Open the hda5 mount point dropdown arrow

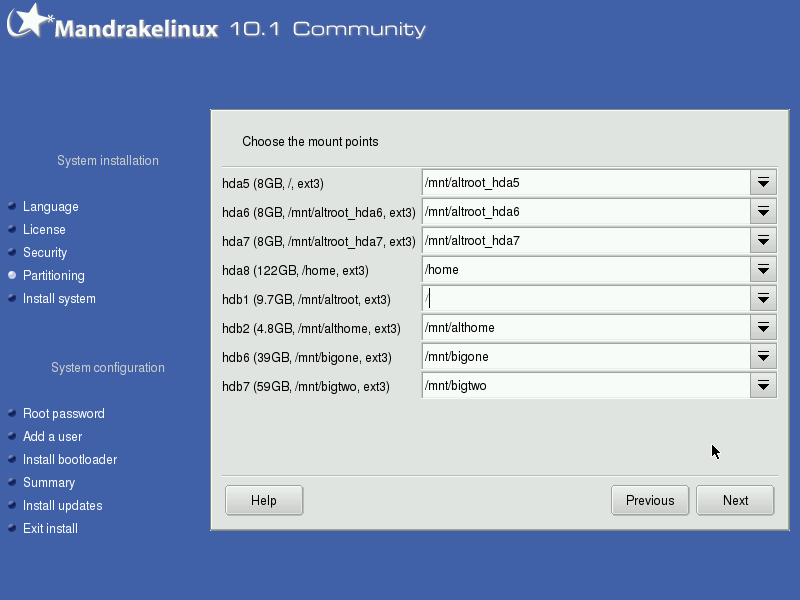(x=763, y=183)
